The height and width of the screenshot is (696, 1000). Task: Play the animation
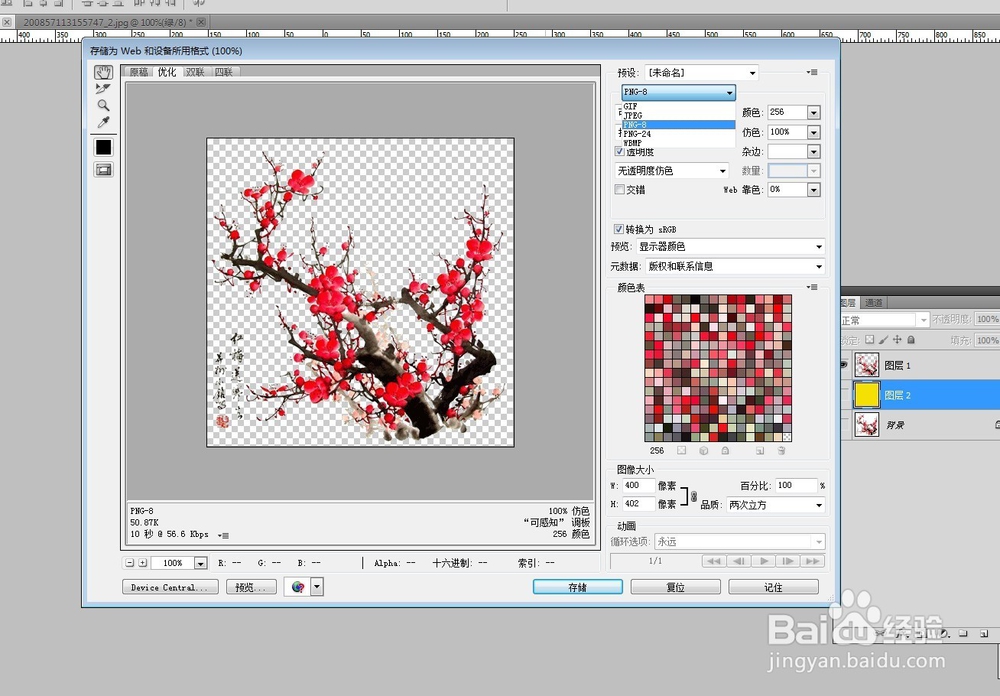(x=763, y=561)
